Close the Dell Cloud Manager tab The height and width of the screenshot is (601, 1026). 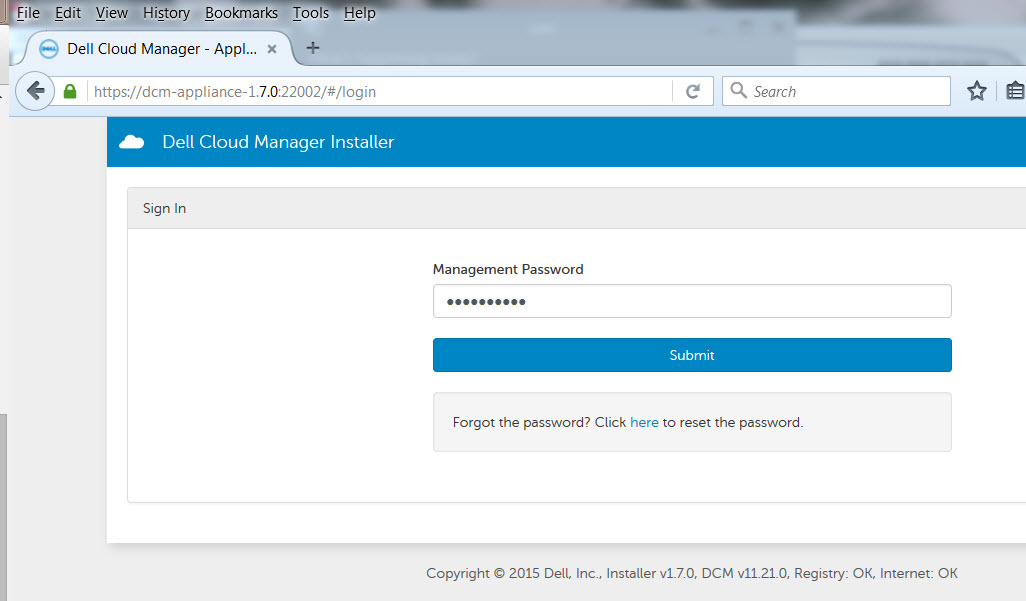(272, 49)
